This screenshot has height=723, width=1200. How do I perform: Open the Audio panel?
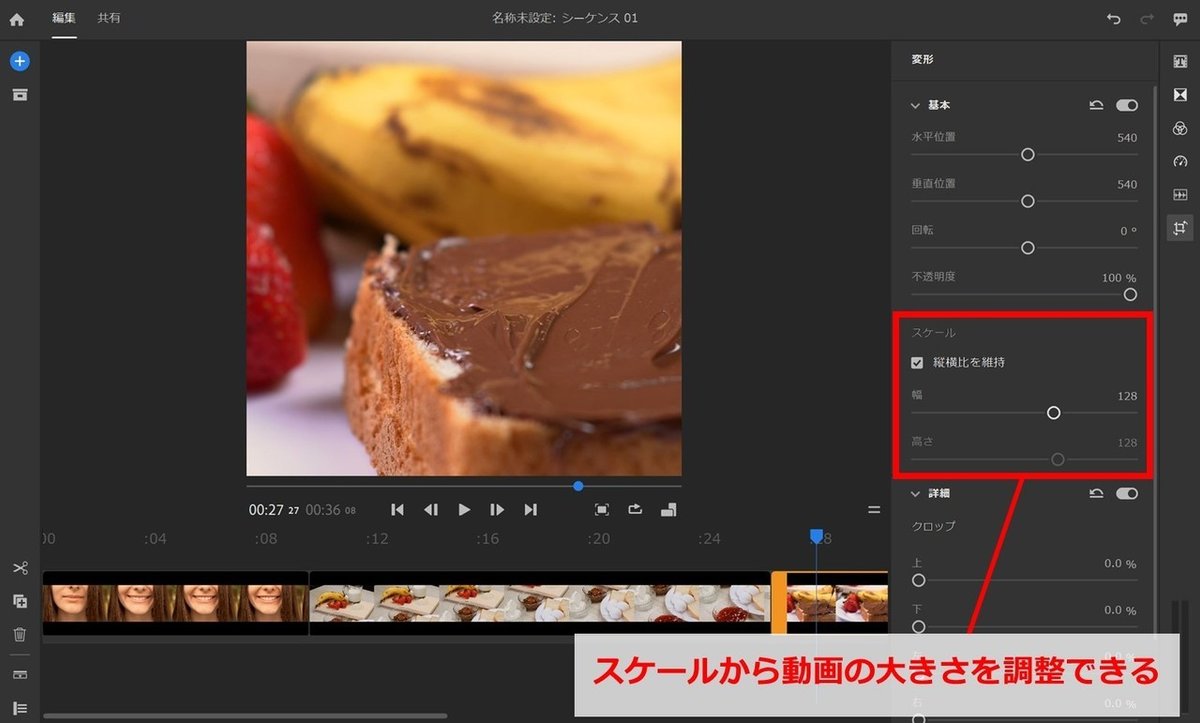(x=1181, y=193)
